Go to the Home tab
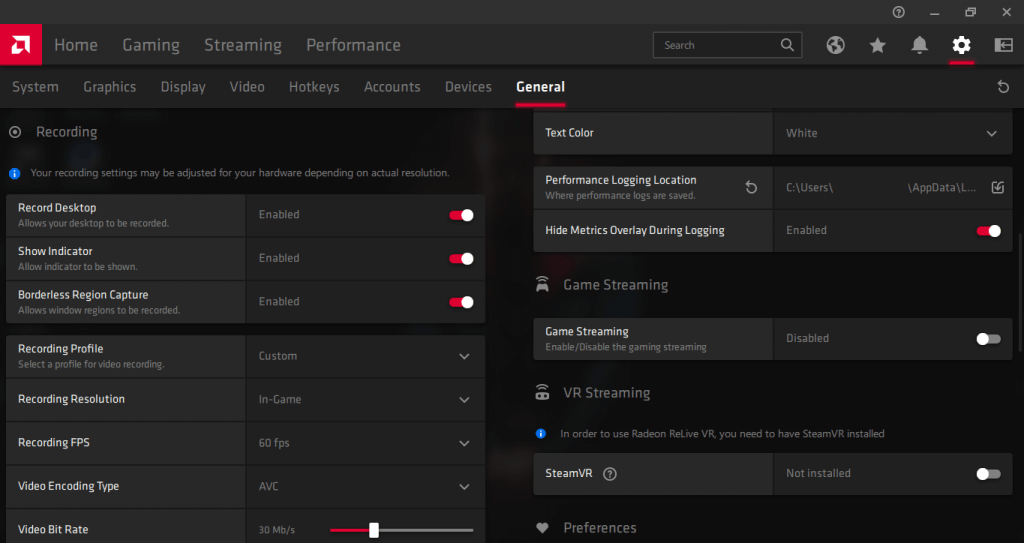 coord(76,45)
